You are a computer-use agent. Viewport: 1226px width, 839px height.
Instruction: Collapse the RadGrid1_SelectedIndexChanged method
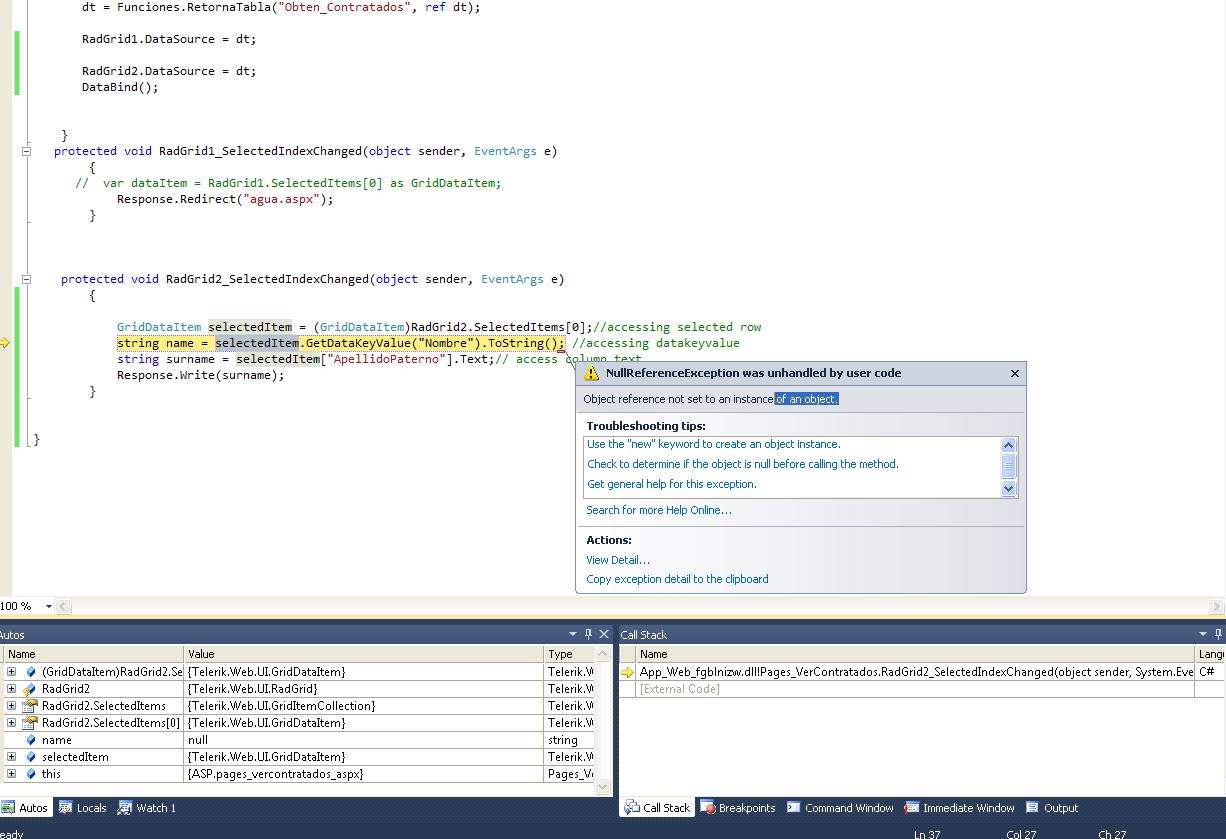coord(27,152)
